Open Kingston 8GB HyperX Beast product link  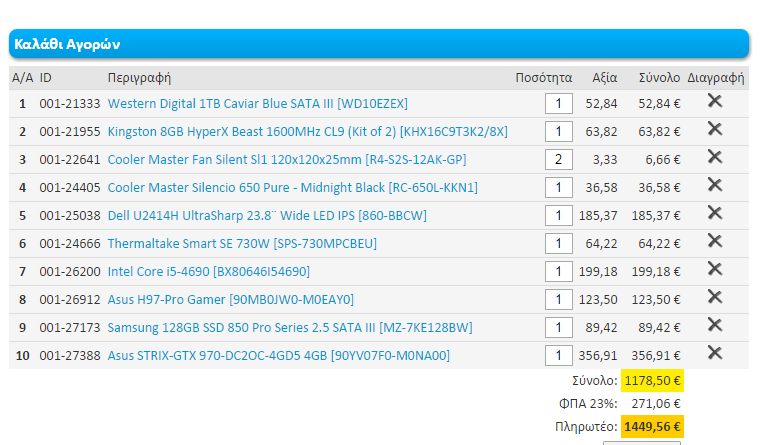pos(308,132)
